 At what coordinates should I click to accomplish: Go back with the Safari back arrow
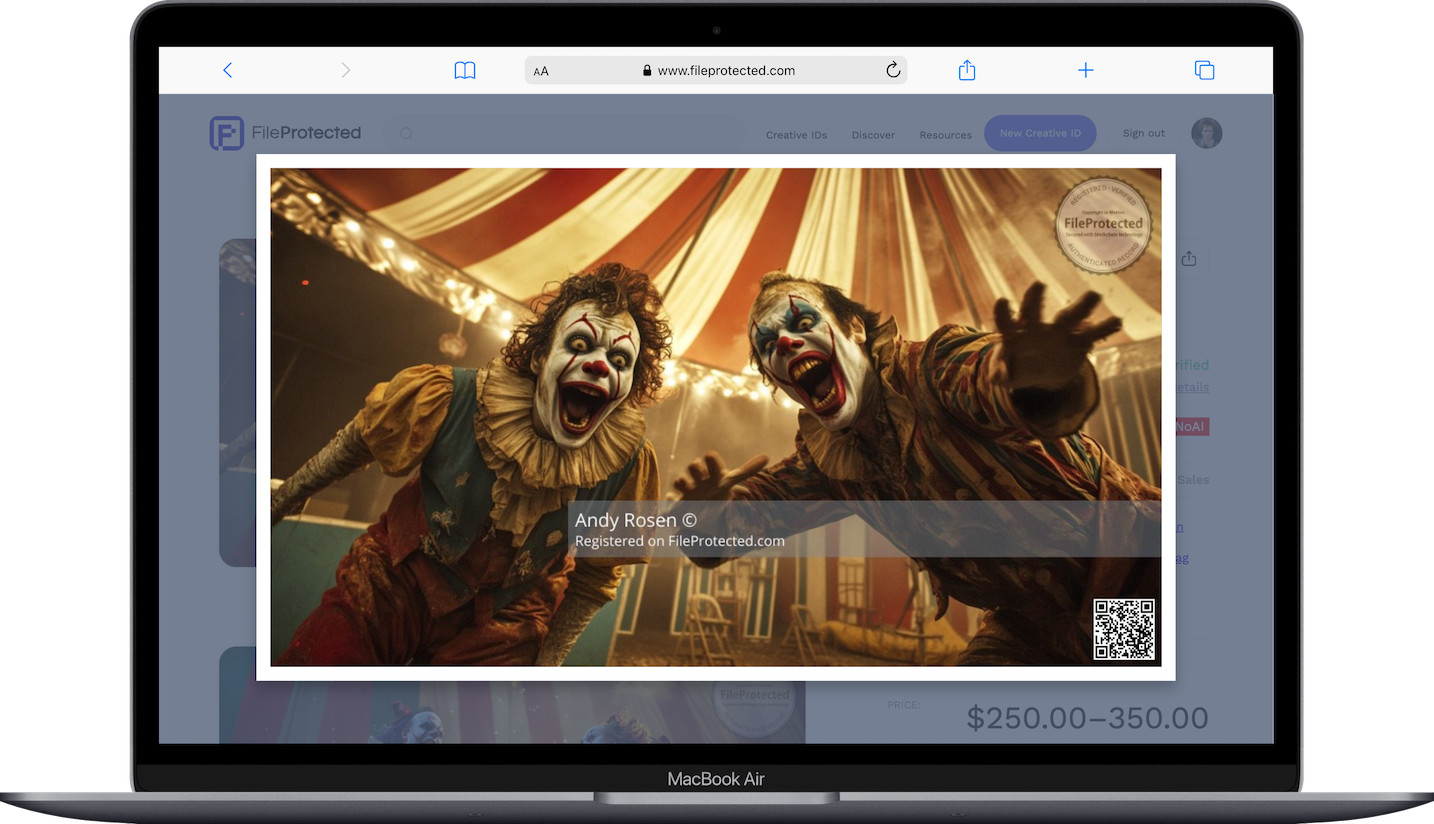point(227,70)
